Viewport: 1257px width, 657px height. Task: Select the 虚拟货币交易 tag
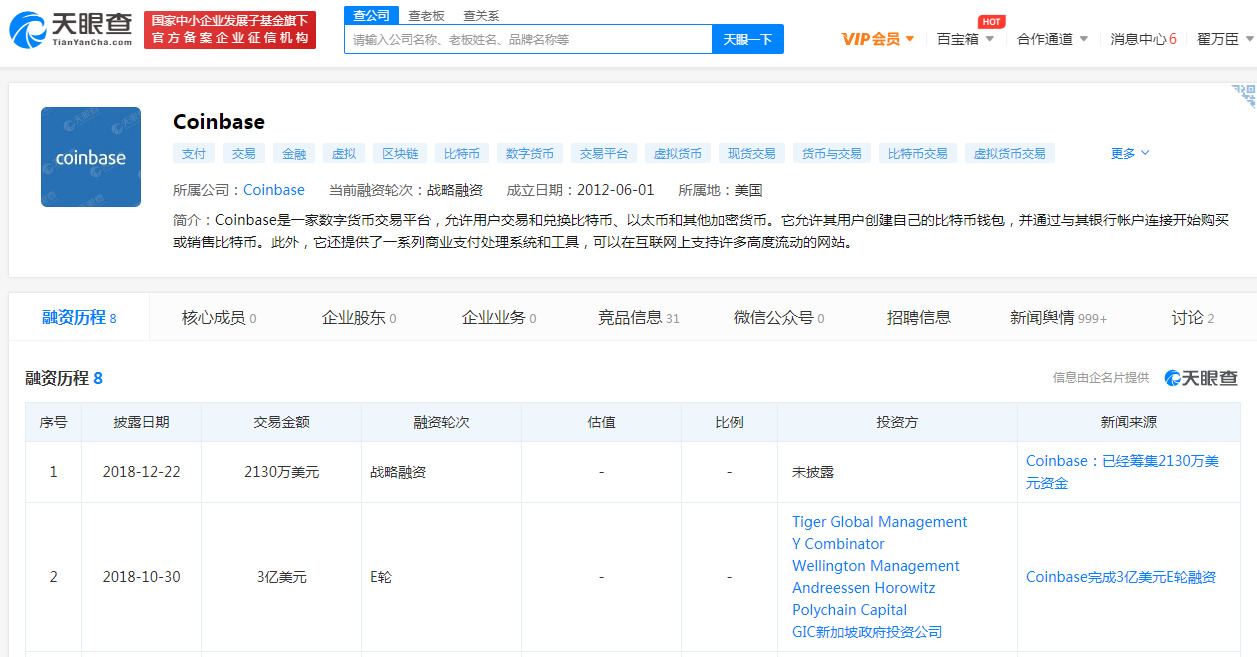(1010, 153)
